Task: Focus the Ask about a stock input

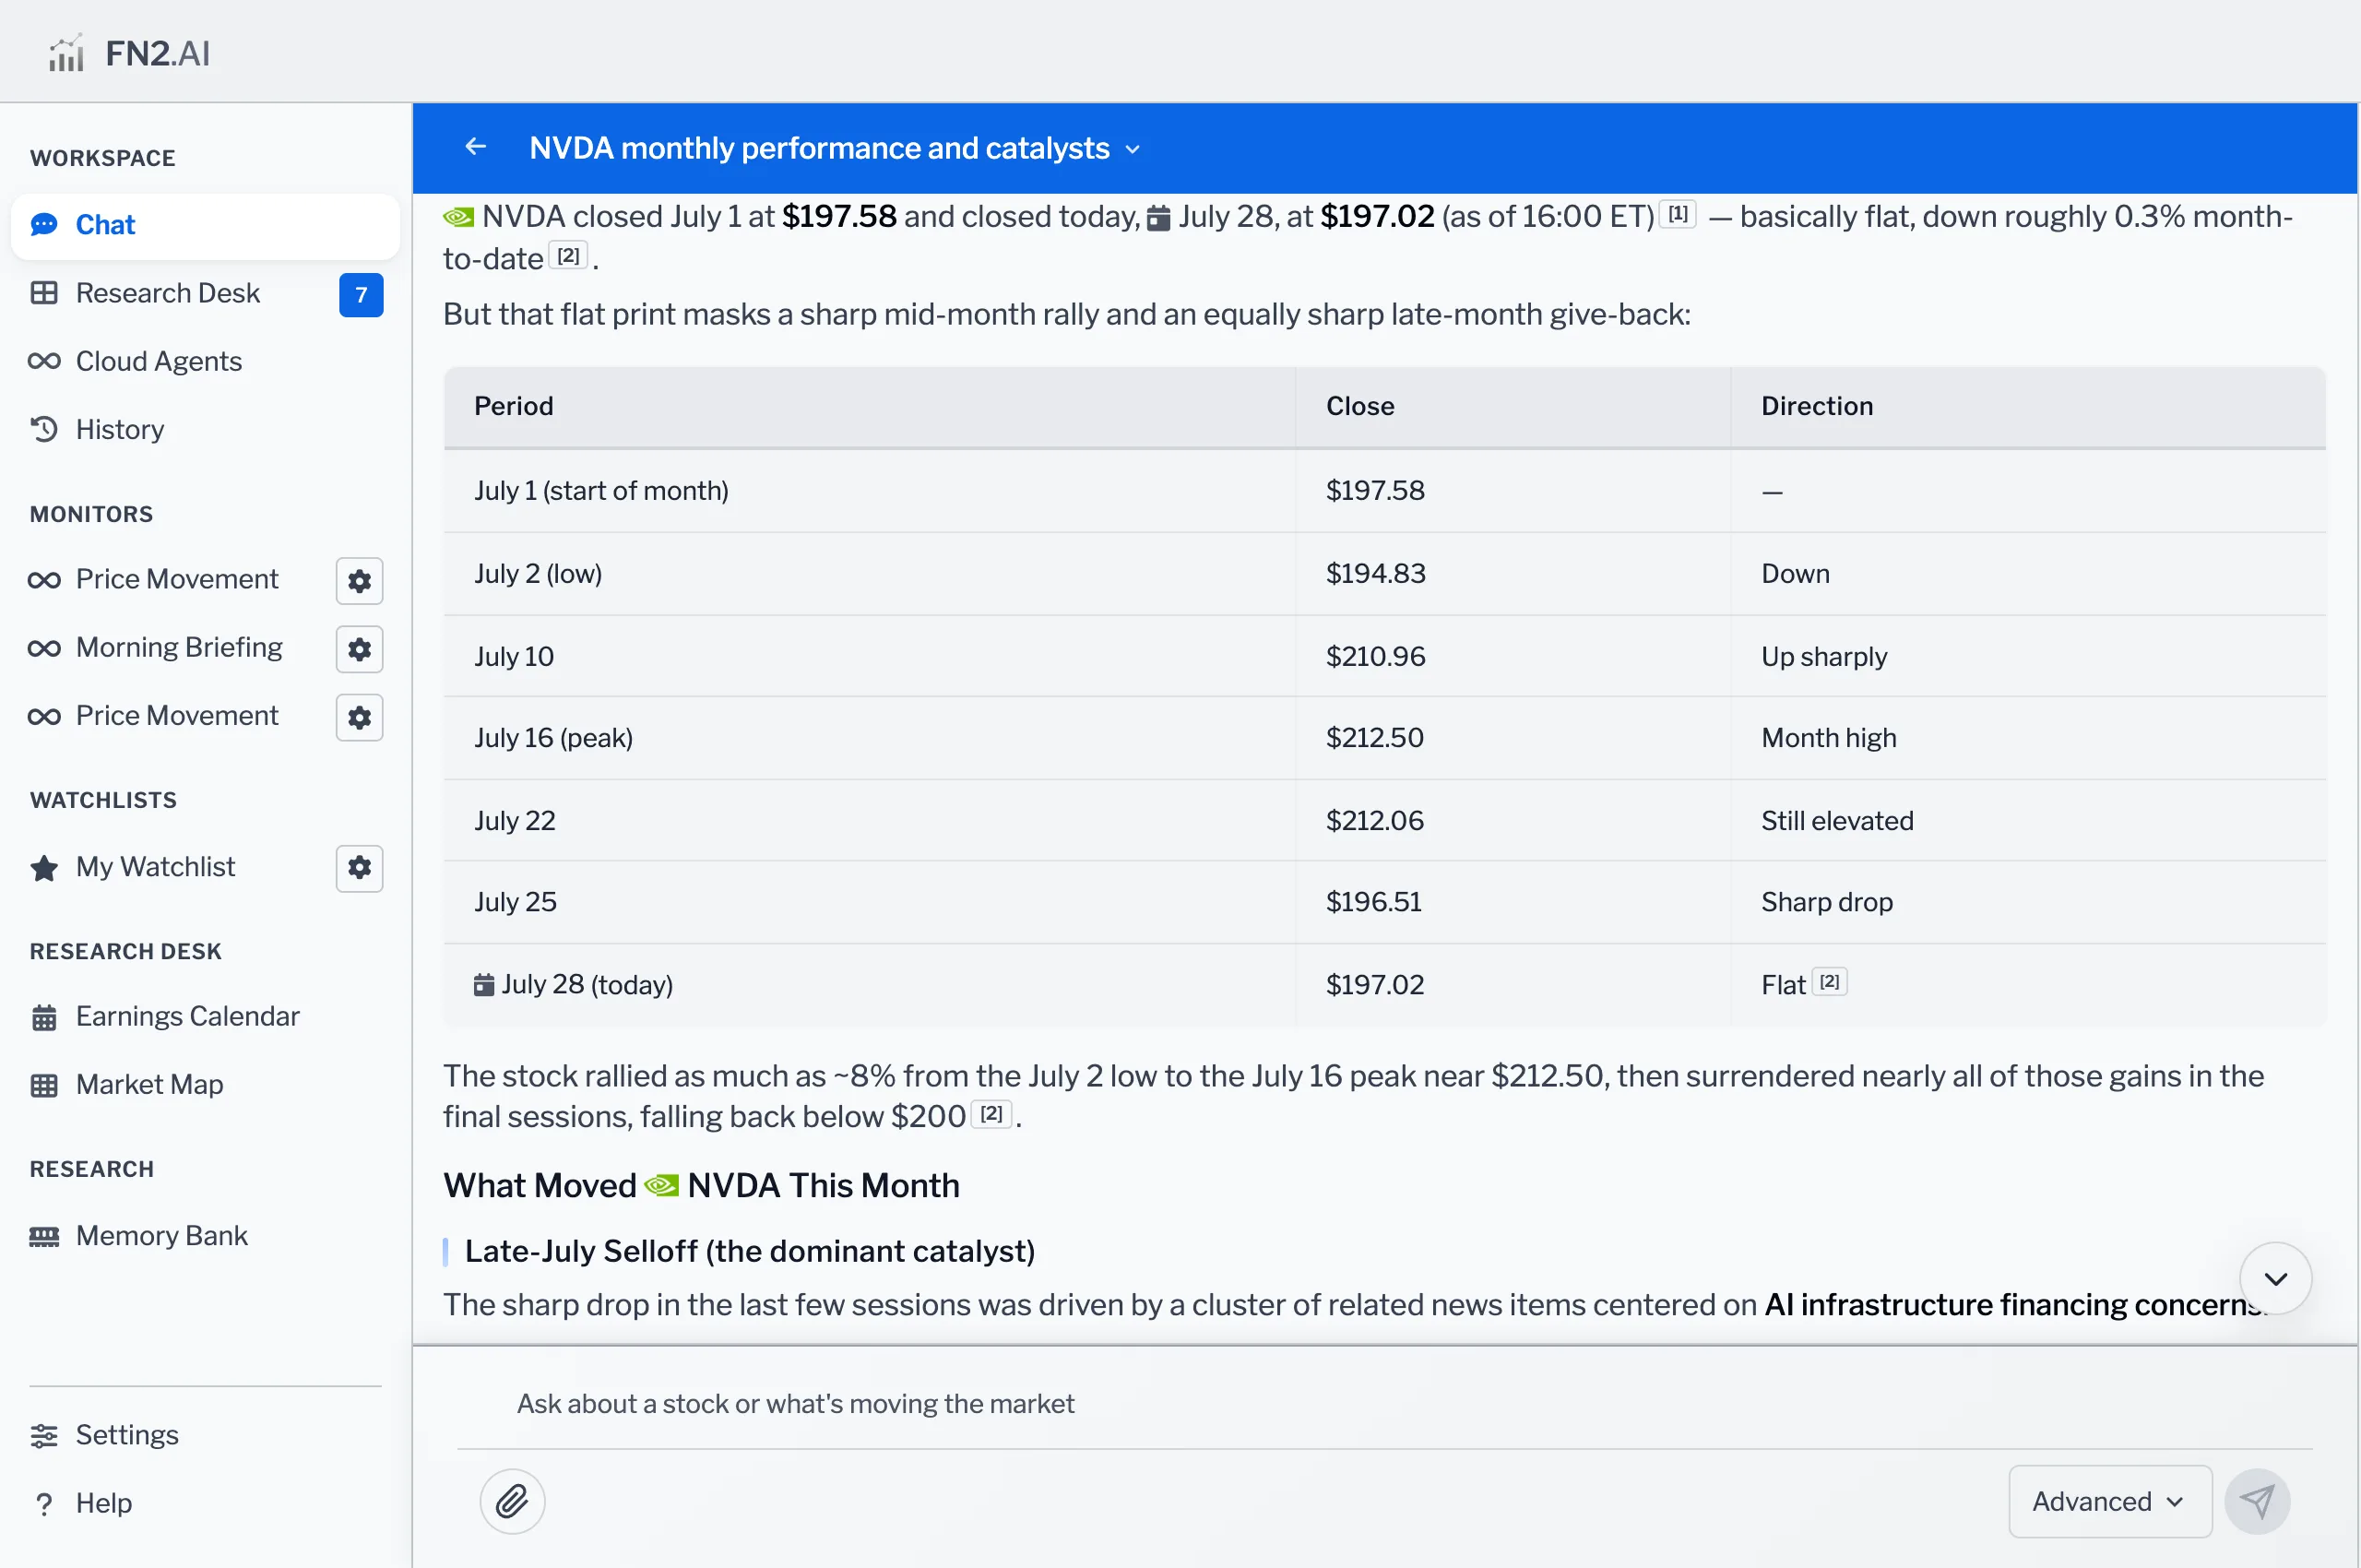Action: (1384, 1403)
